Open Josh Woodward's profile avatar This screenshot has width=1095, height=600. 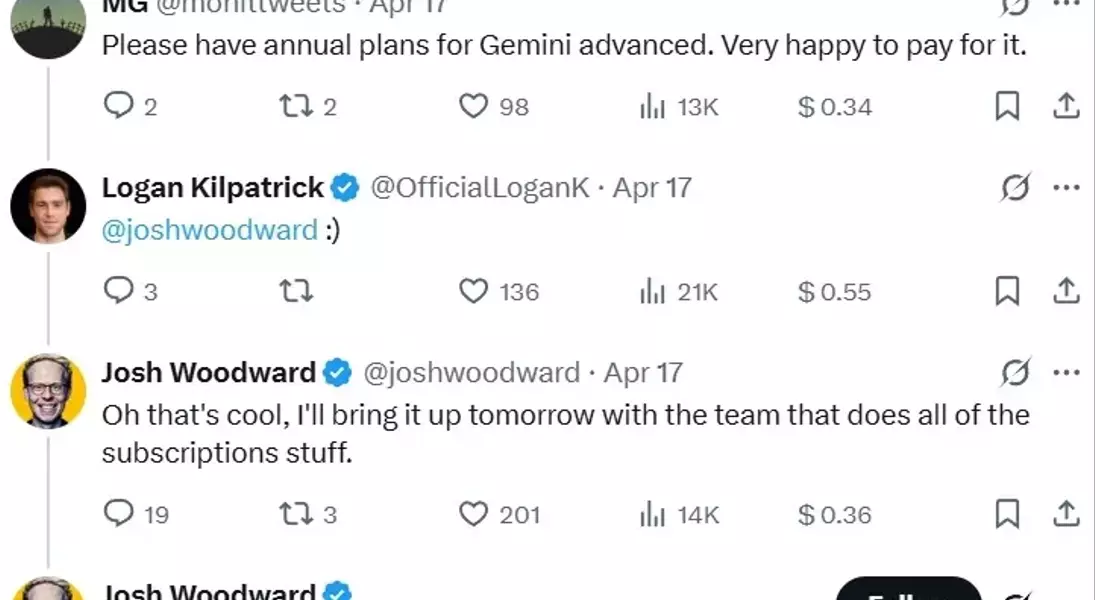point(48,390)
